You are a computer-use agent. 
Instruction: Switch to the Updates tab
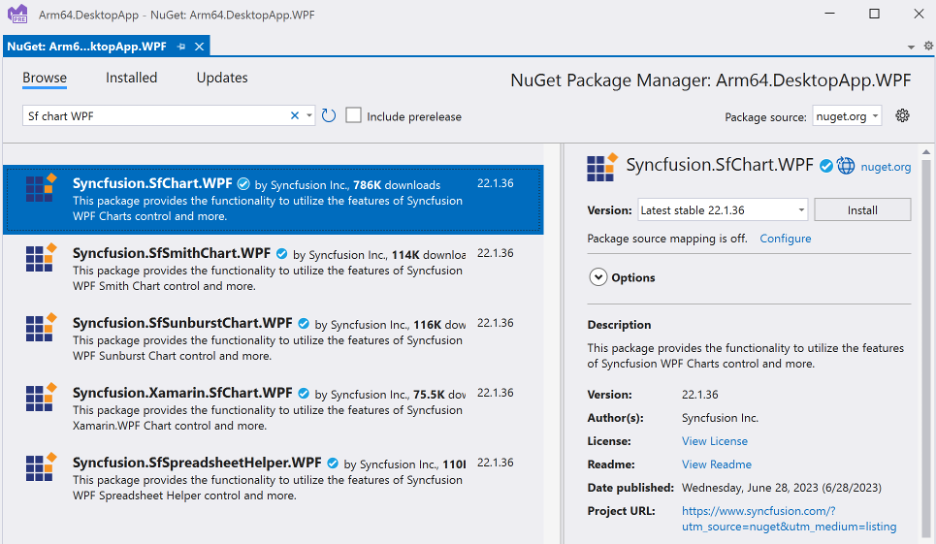pyautogui.click(x=222, y=78)
